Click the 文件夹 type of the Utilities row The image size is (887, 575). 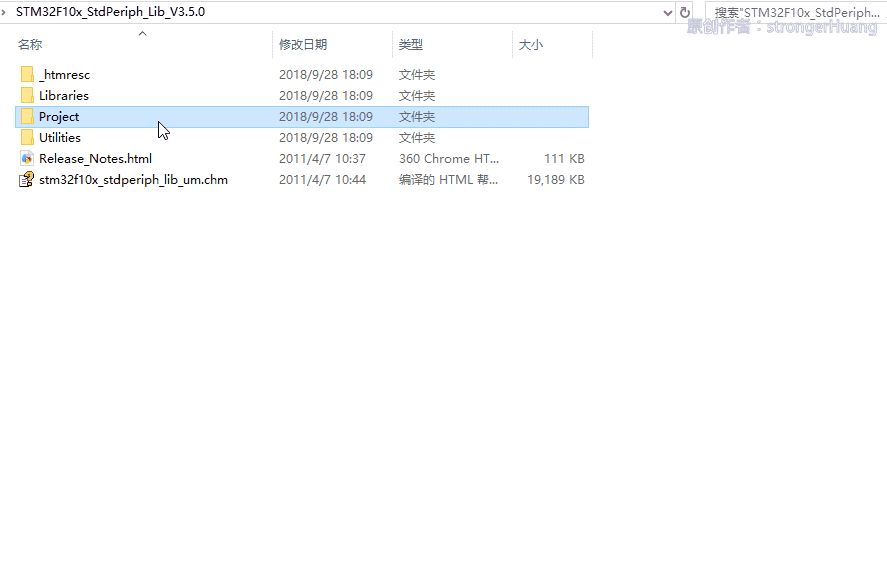tap(417, 138)
